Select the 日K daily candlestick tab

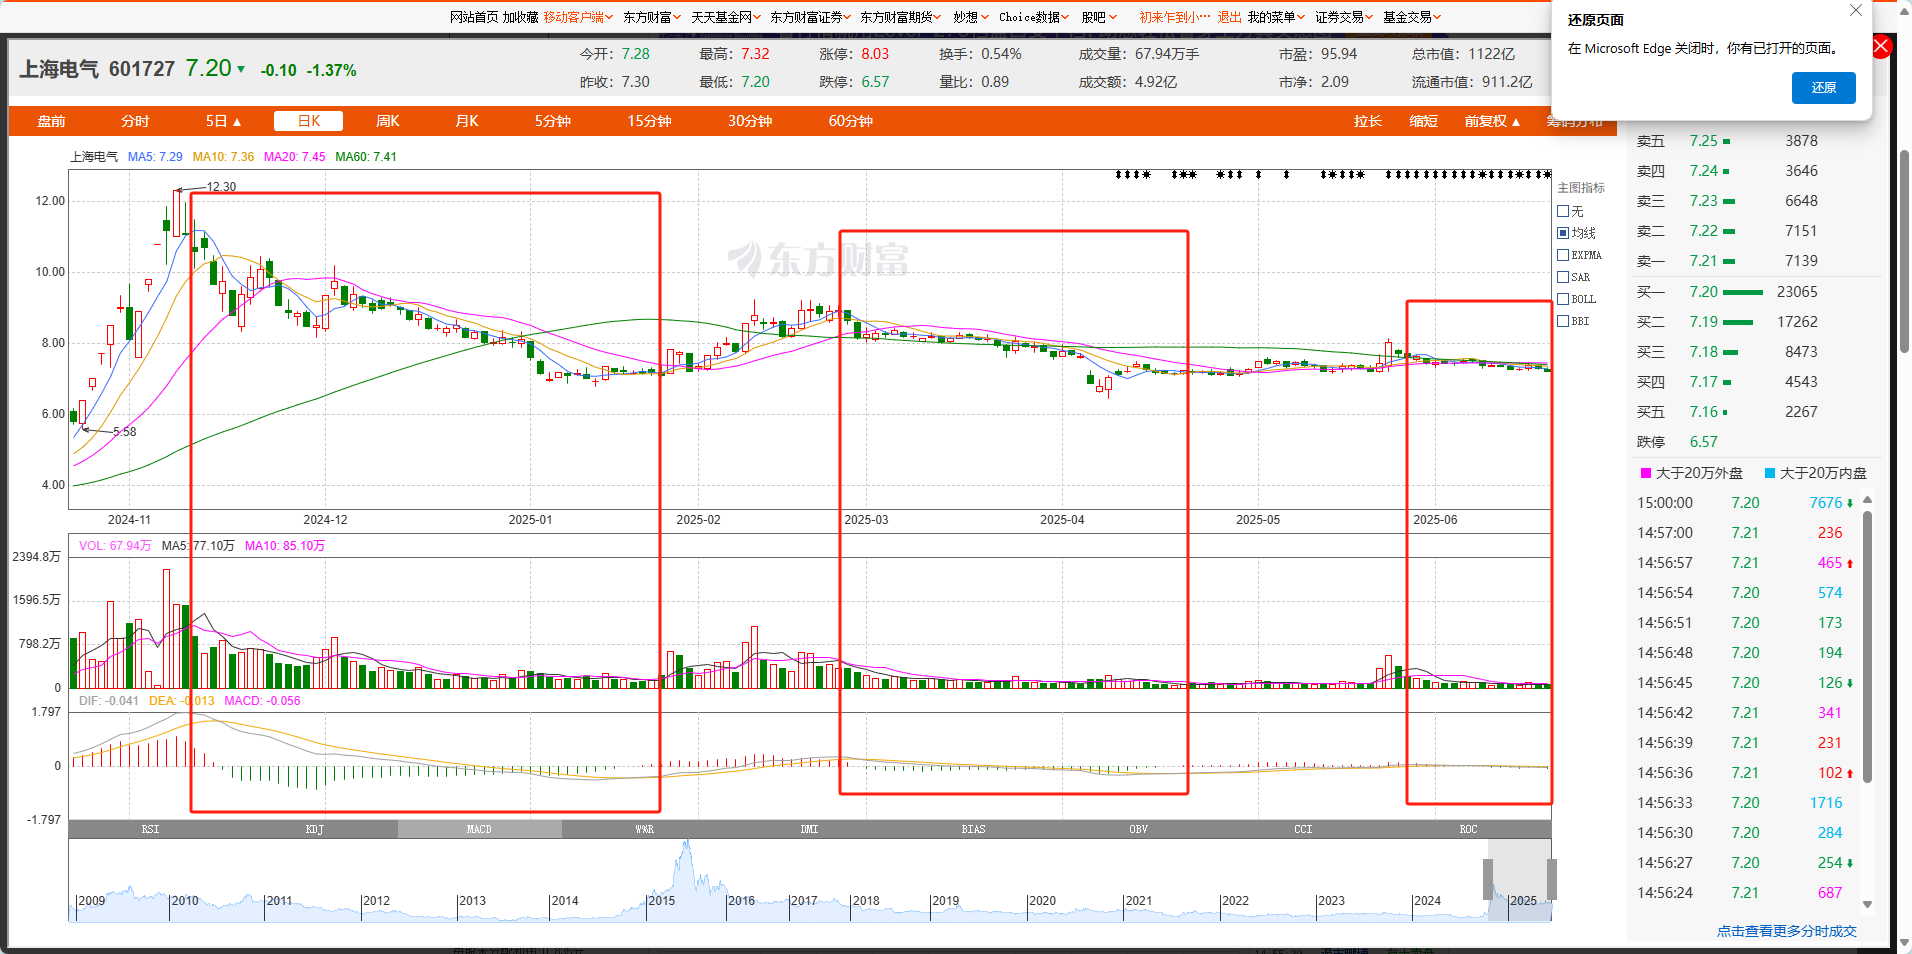click(x=308, y=121)
